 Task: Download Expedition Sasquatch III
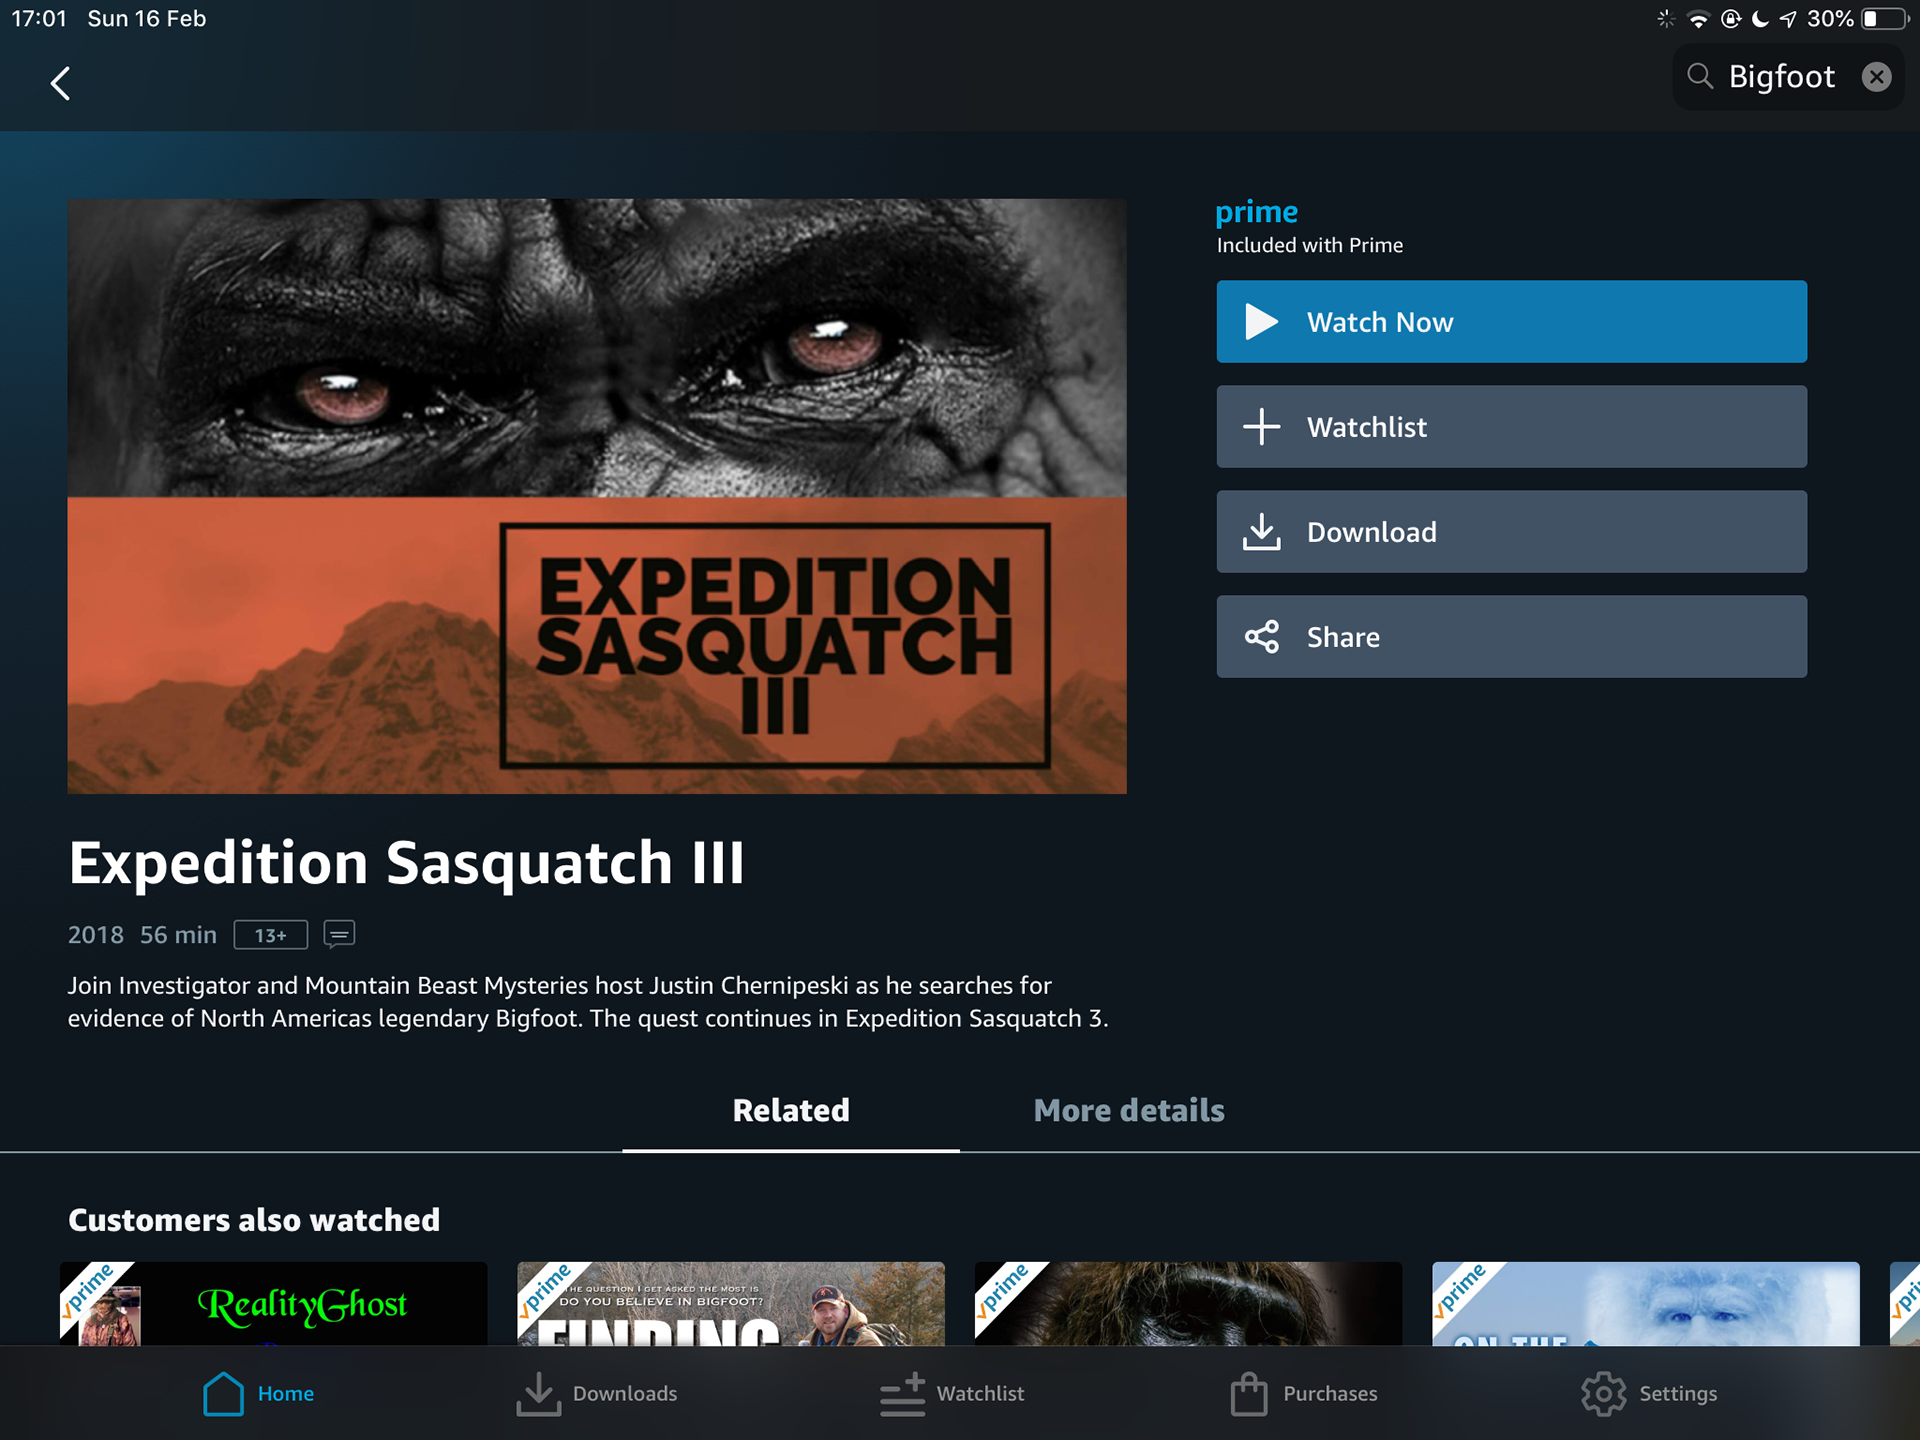tap(1510, 532)
